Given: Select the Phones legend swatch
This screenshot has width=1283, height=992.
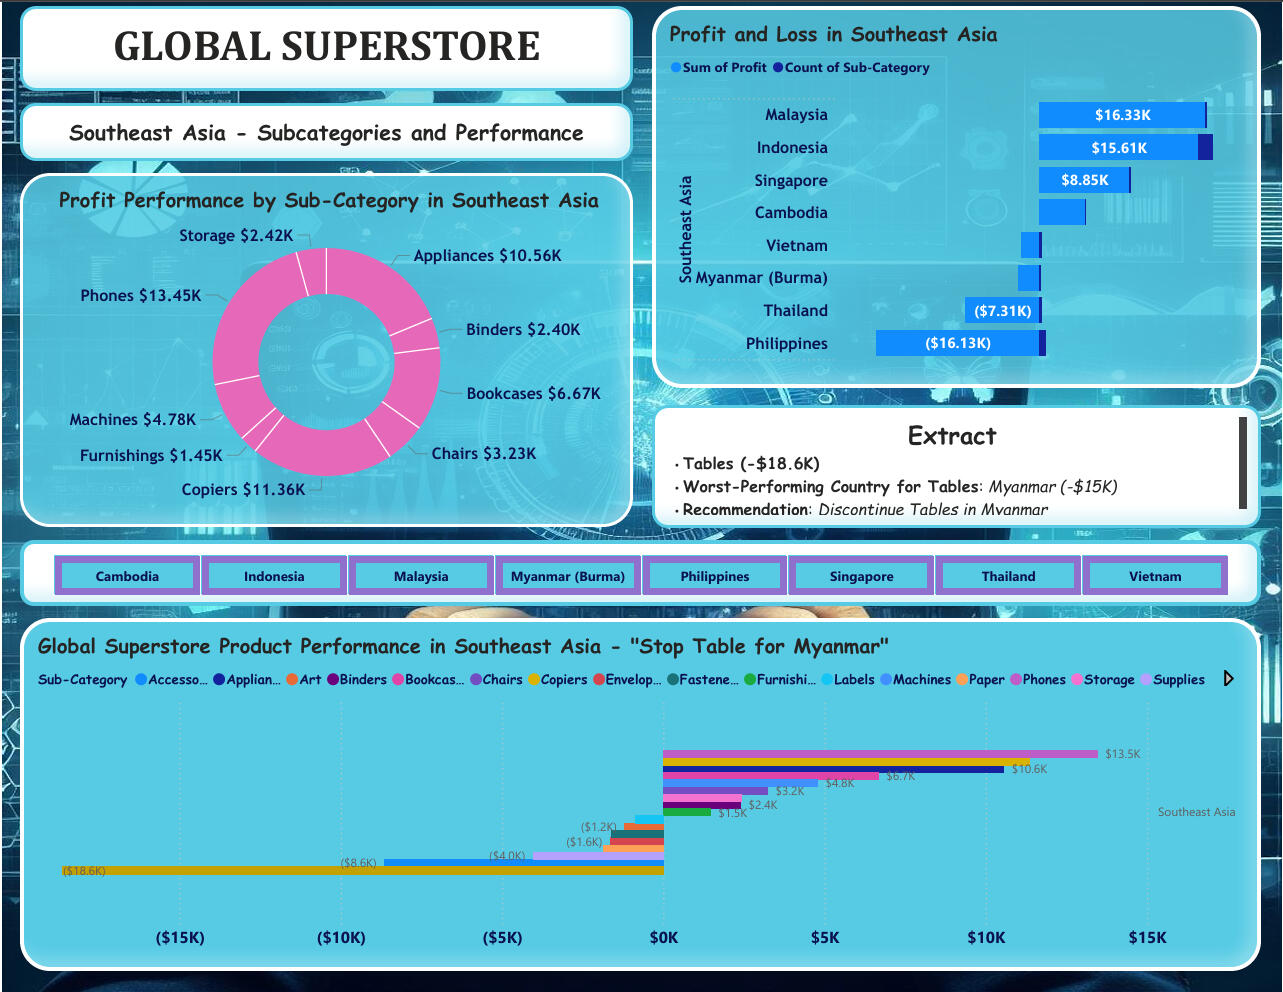Looking at the screenshot, I should 1016,680.
